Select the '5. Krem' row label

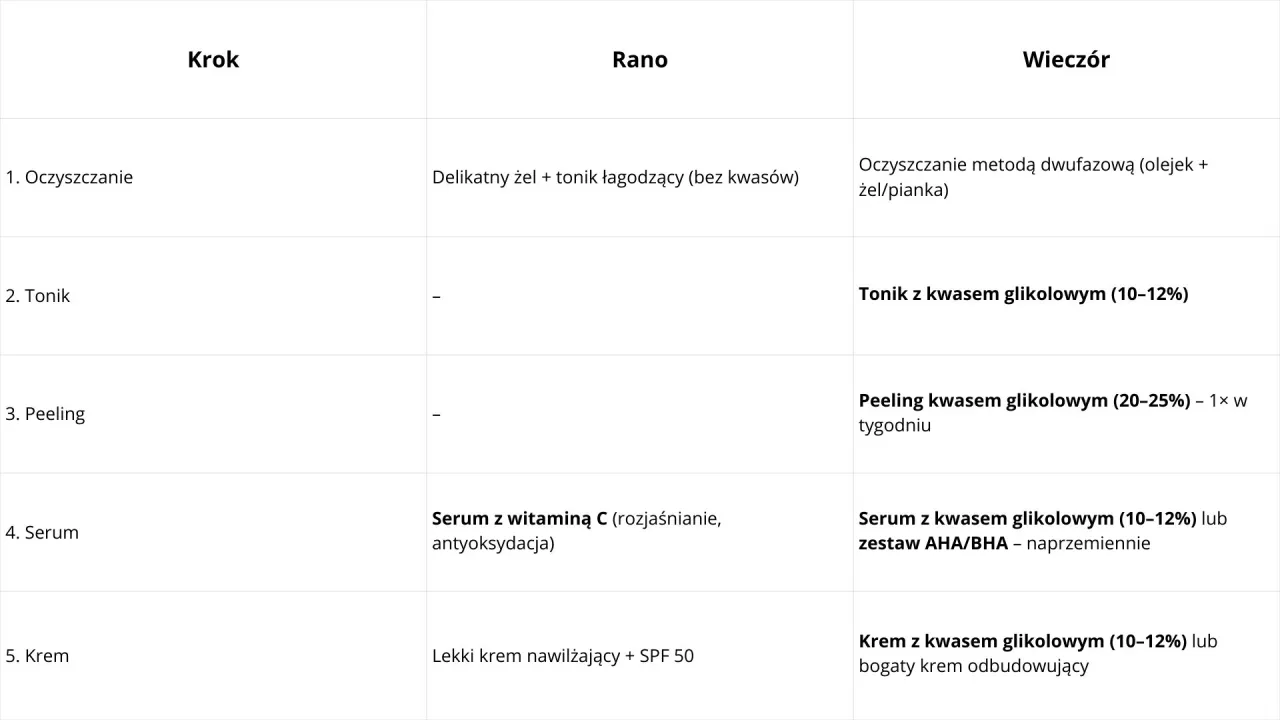pos(37,656)
